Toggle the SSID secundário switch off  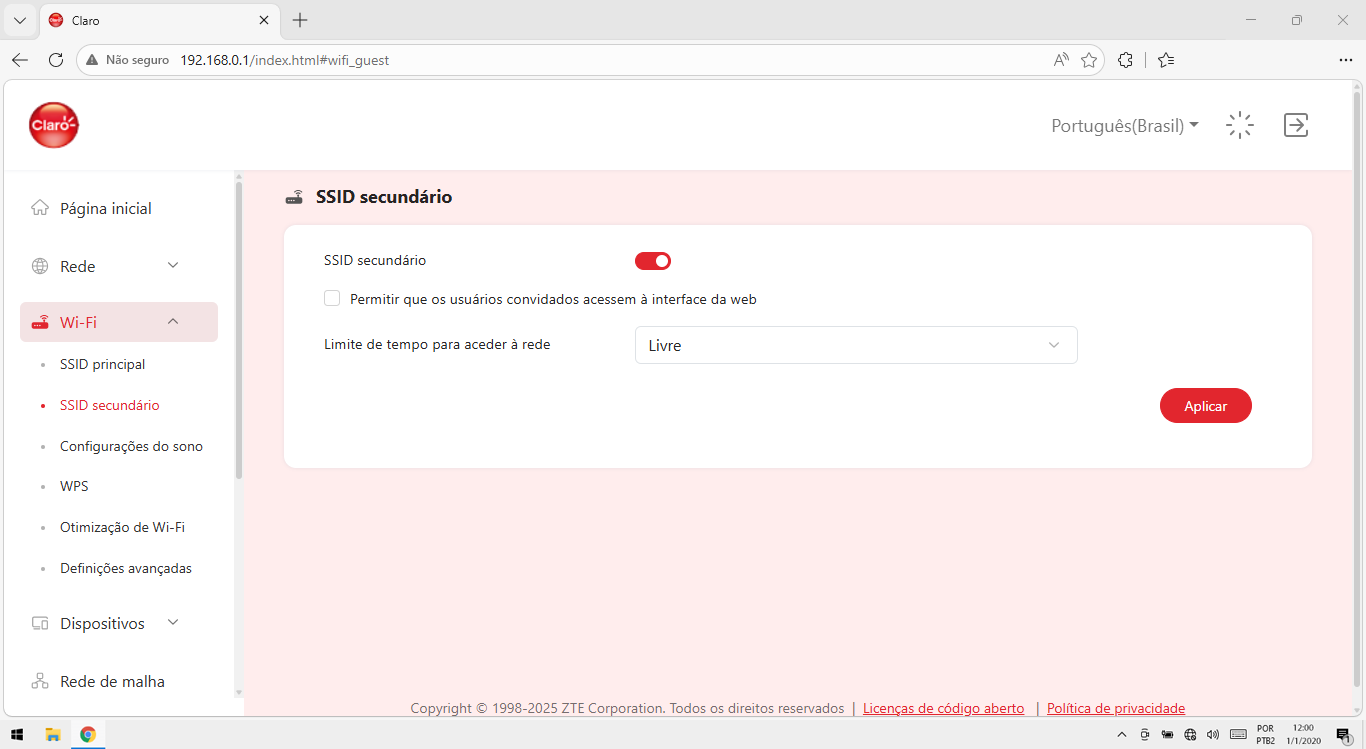[x=653, y=261]
